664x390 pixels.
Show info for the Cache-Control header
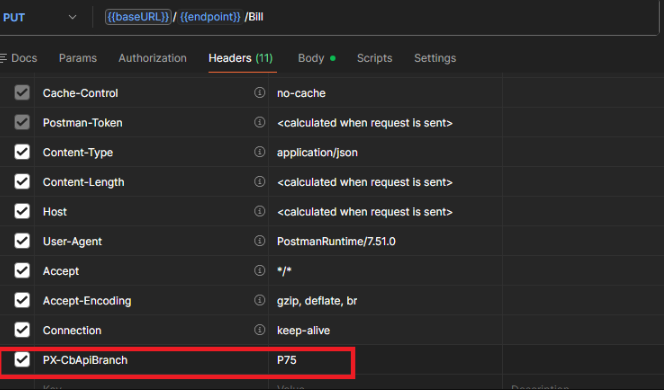(x=259, y=92)
